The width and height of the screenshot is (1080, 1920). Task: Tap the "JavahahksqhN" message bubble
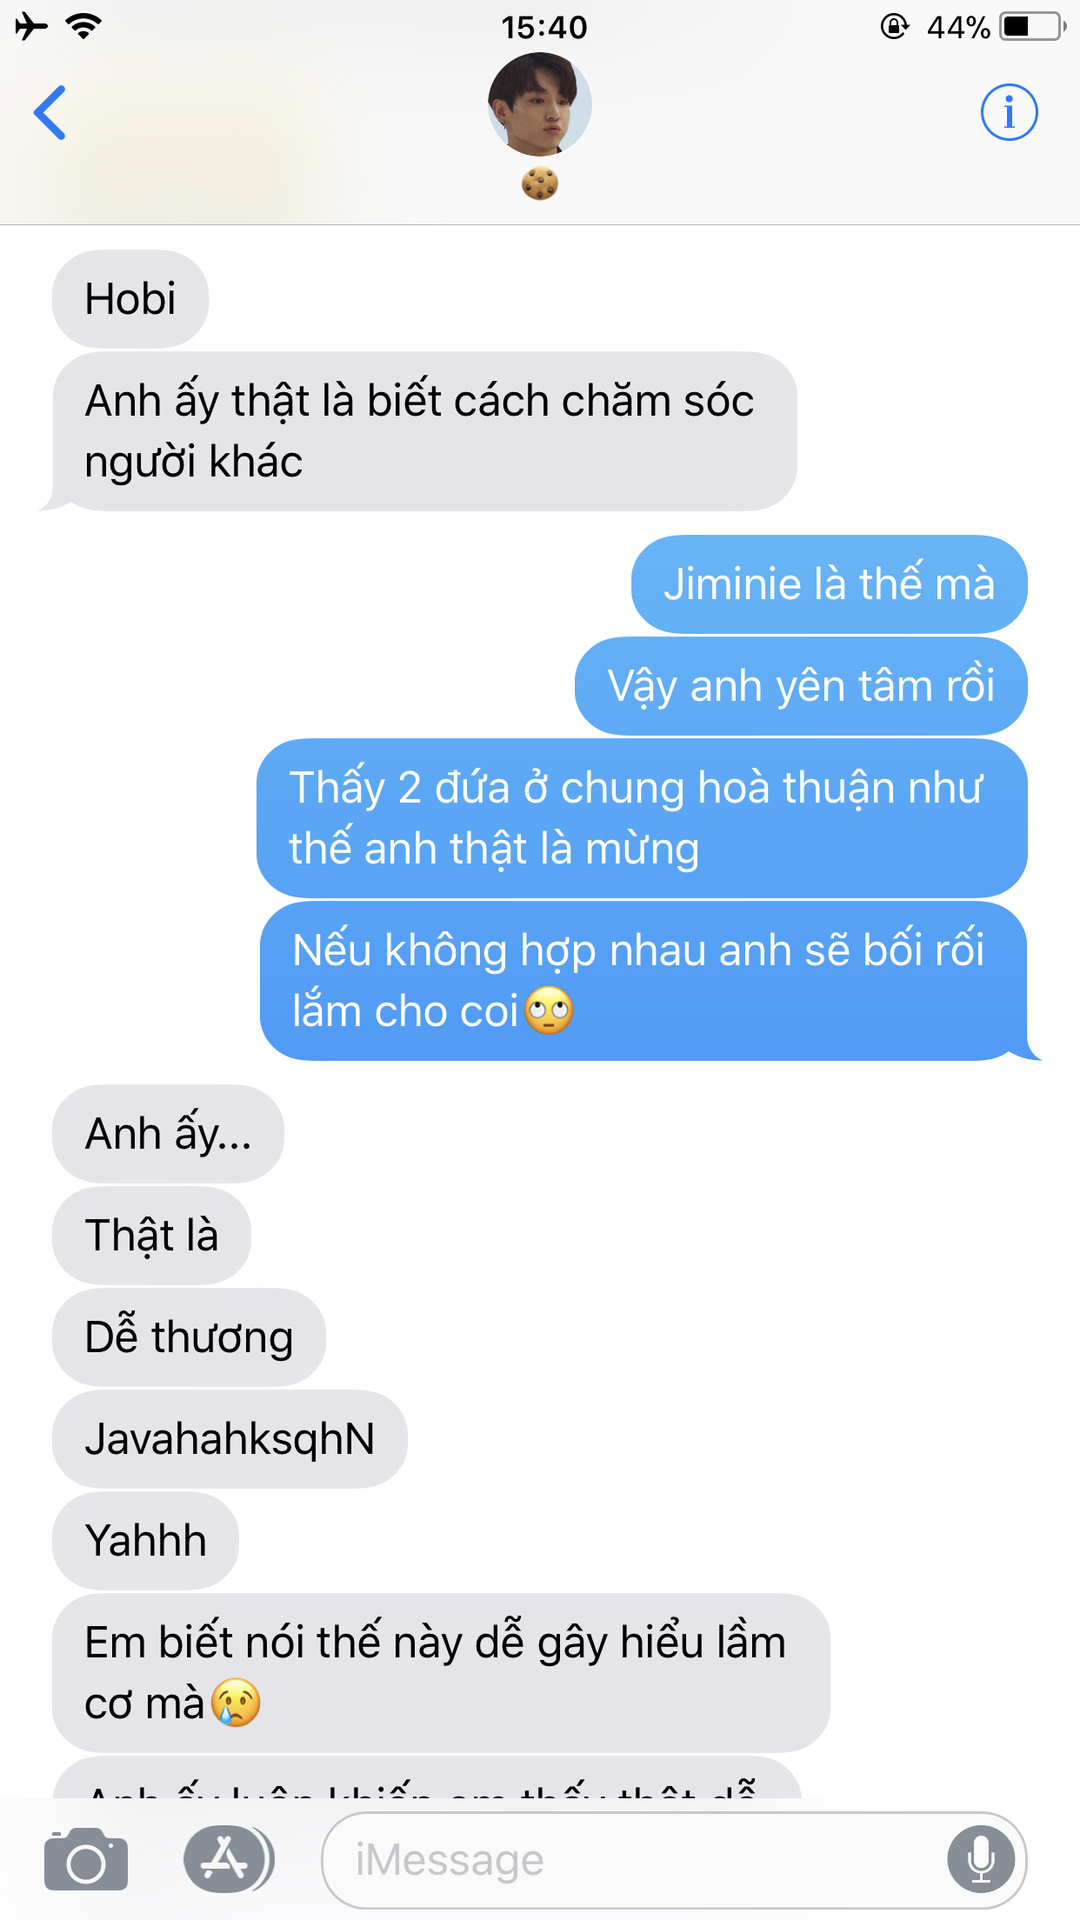pos(230,1439)
